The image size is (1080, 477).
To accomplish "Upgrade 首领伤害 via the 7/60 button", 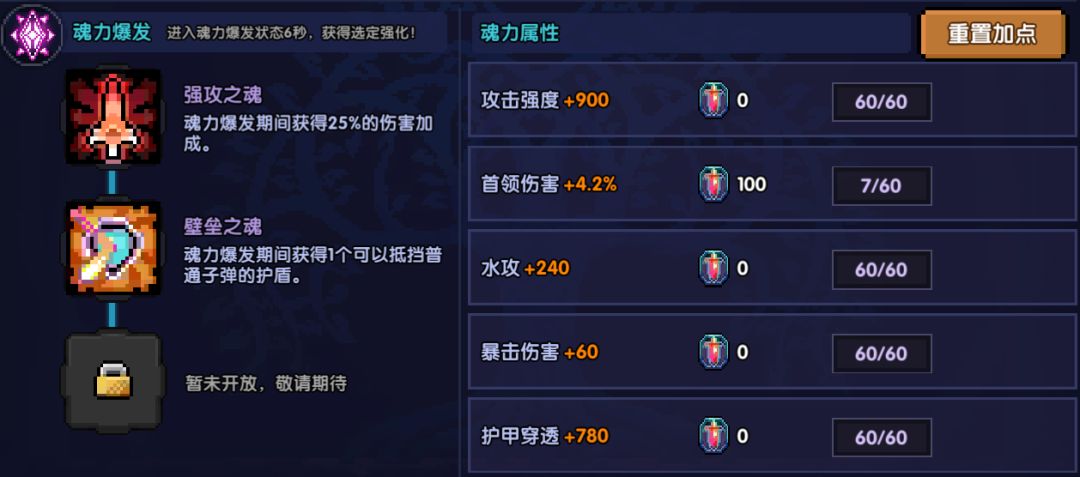I will [881, 186].
